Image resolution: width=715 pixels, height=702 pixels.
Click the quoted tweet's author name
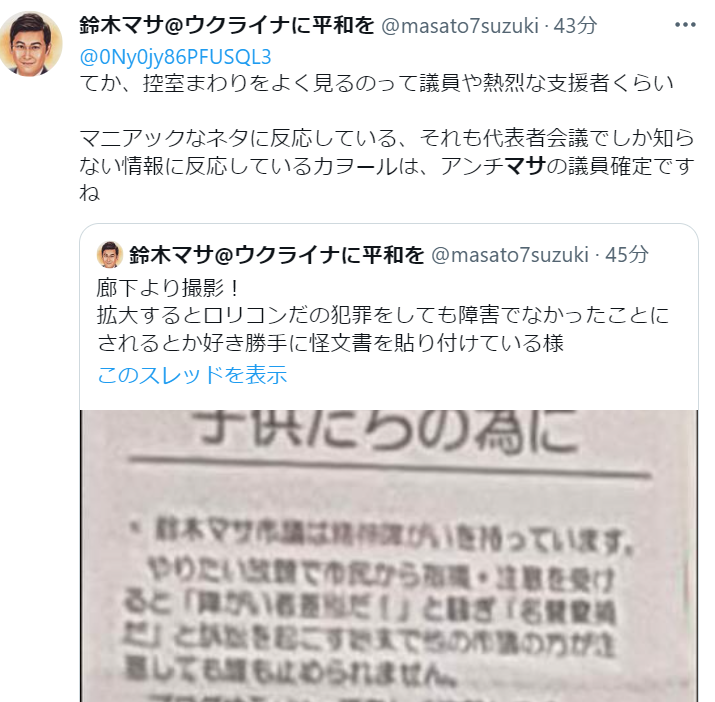pos(276,255)
